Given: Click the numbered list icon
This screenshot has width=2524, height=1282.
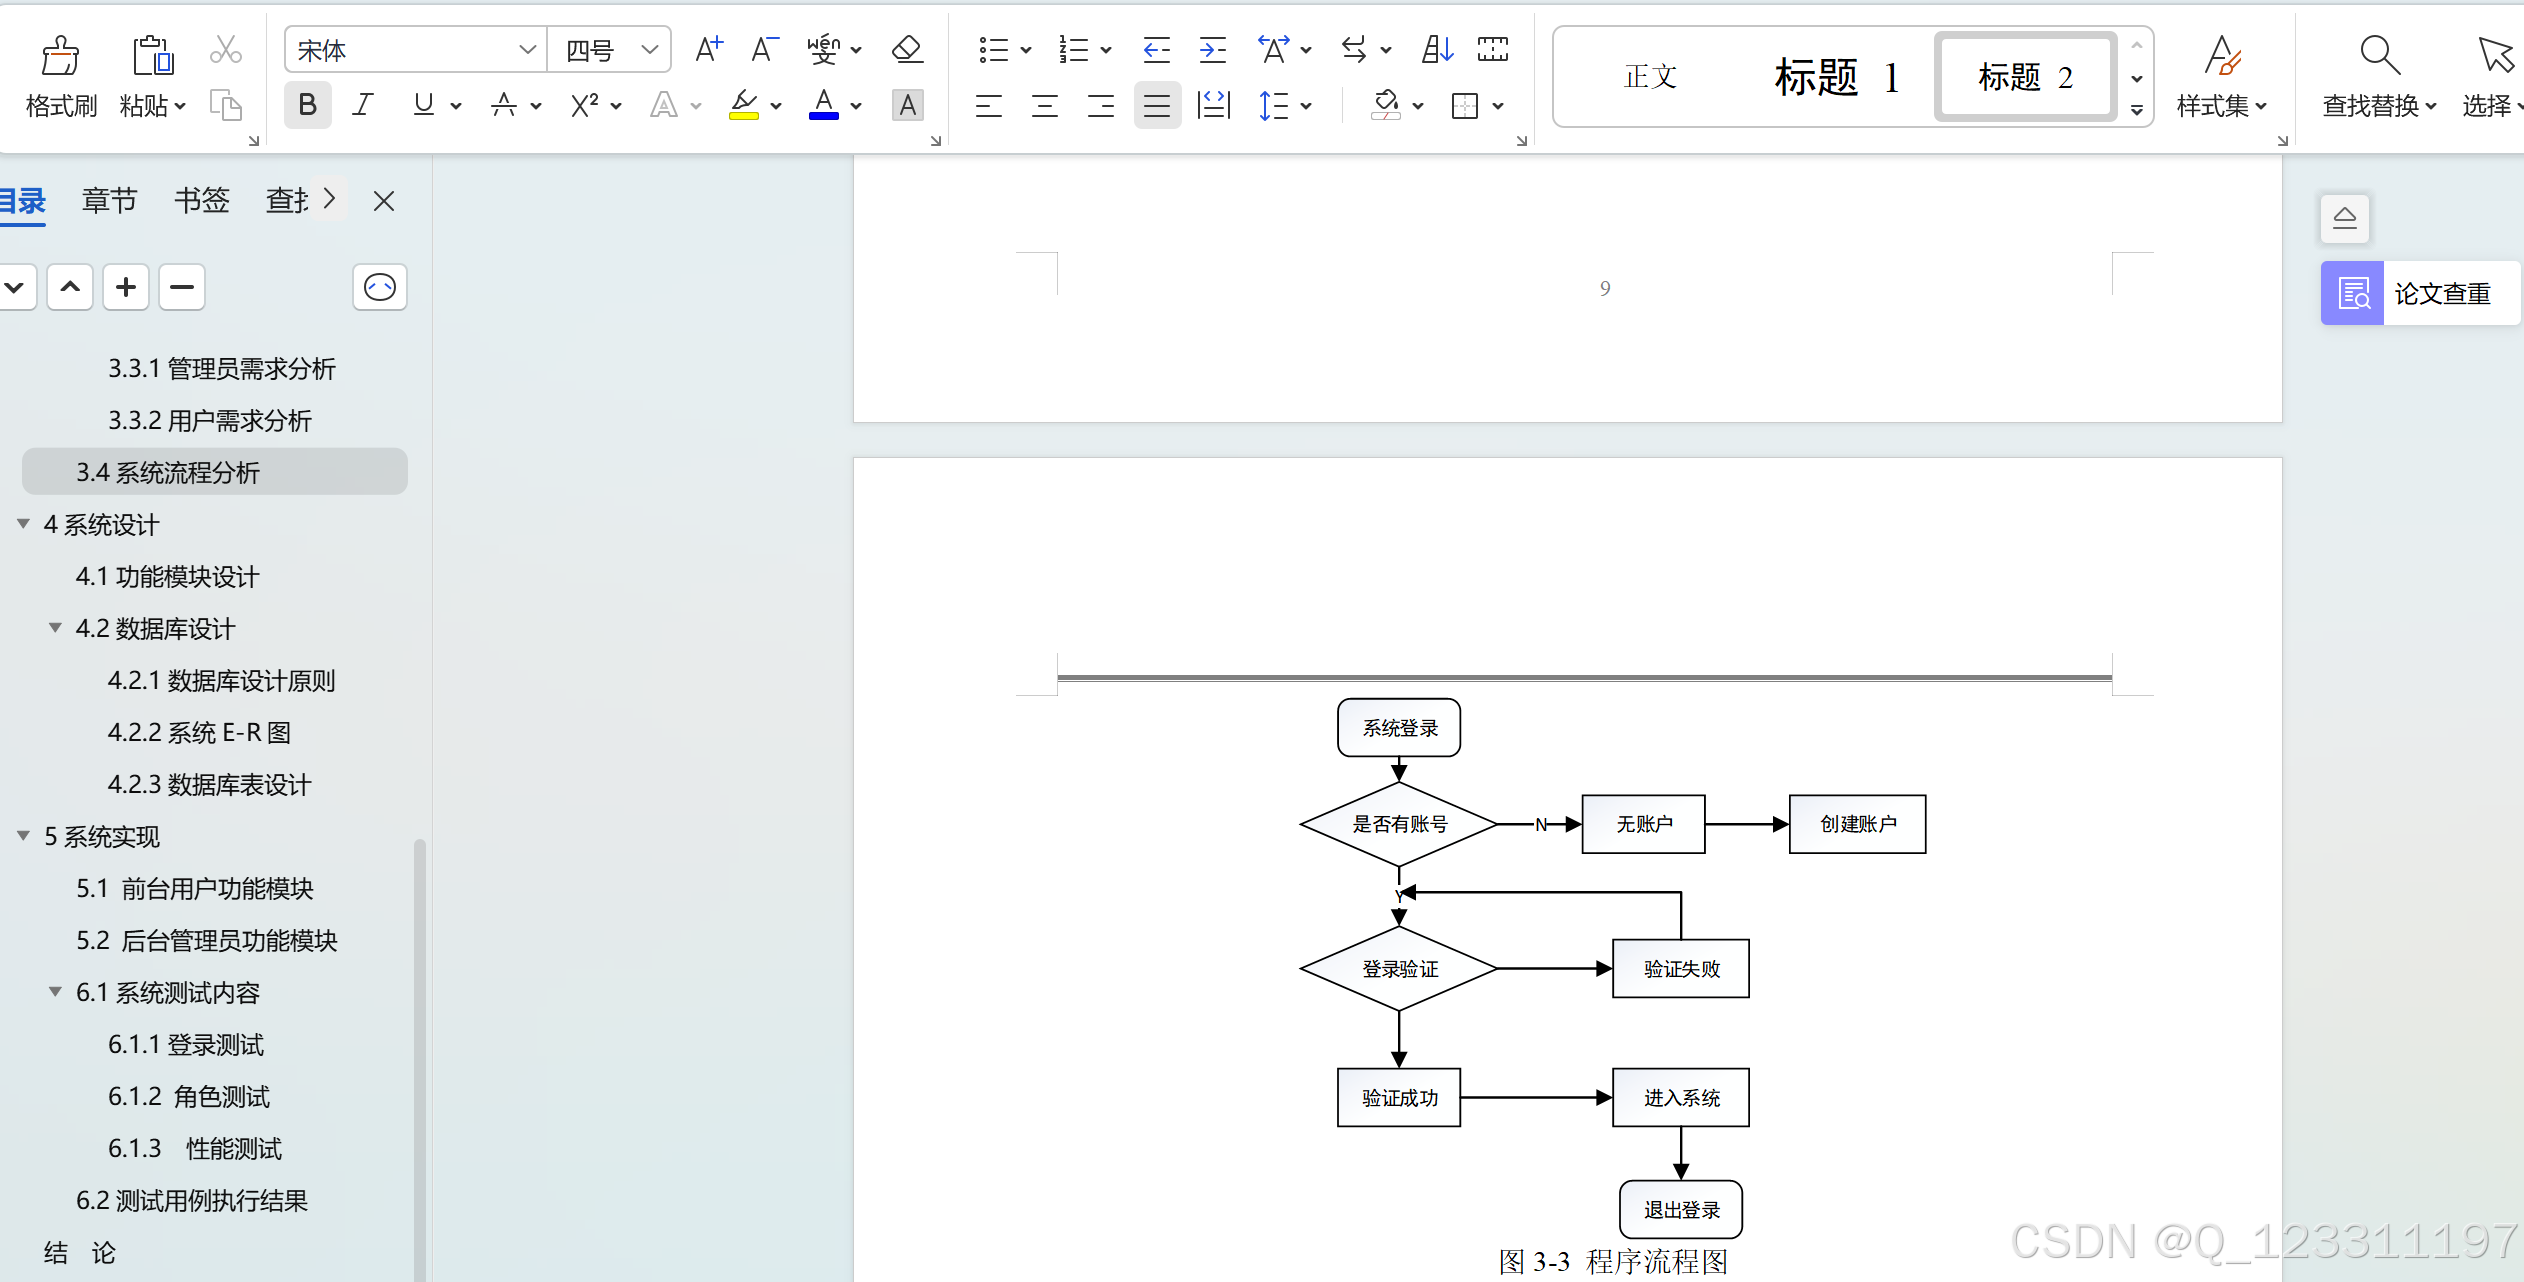Looking at the screenshot, I should 1074,50.
